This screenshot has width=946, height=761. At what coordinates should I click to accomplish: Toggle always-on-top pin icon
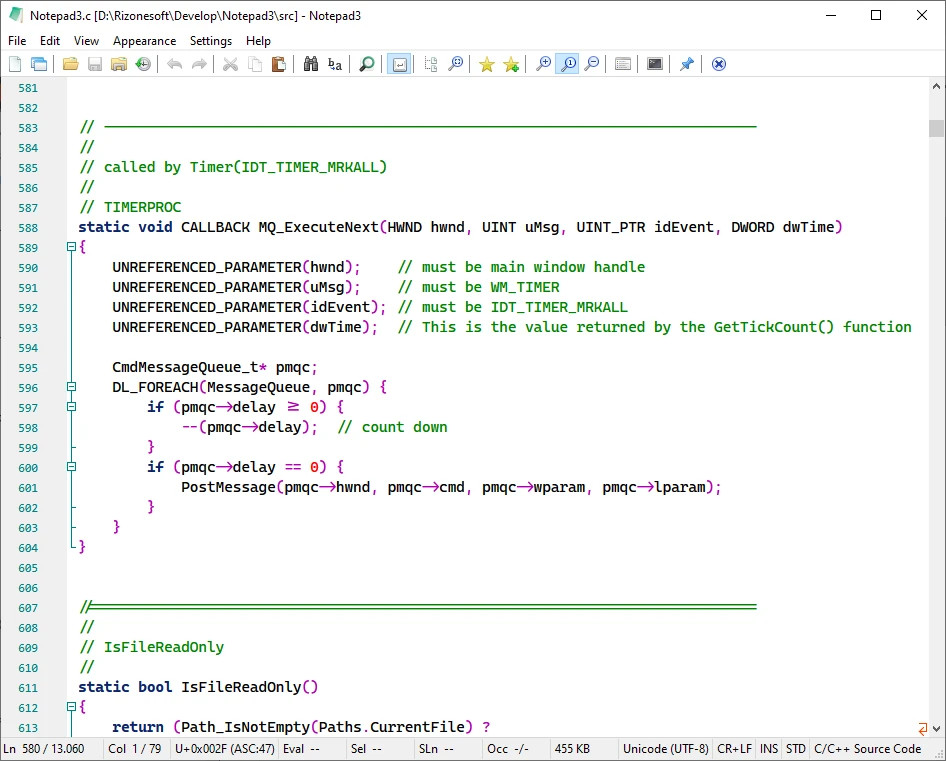pyautogui.click(x=686, y=64)
